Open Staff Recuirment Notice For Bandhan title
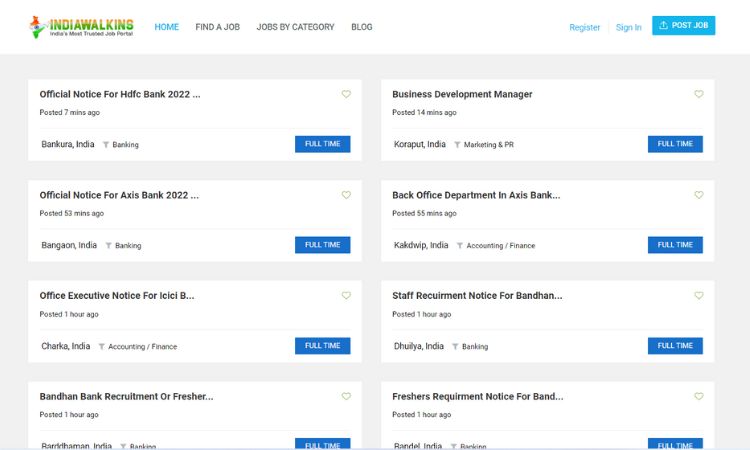The height and width of the screenshot is (450, 750). [477, 296]
